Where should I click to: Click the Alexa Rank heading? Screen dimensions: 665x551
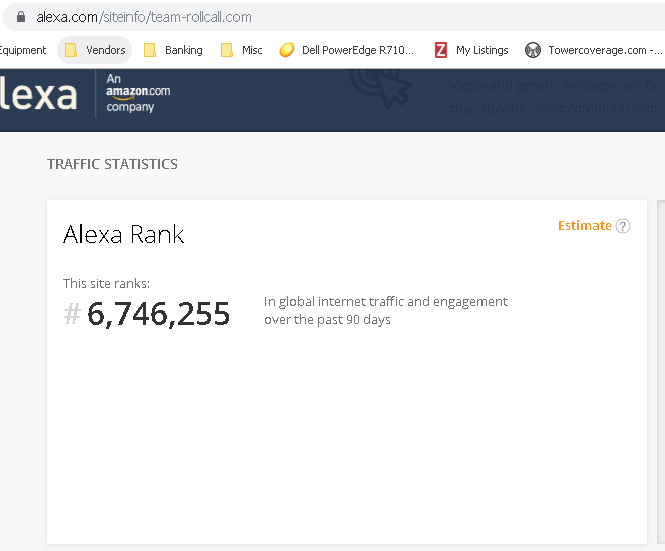(123, 235)
